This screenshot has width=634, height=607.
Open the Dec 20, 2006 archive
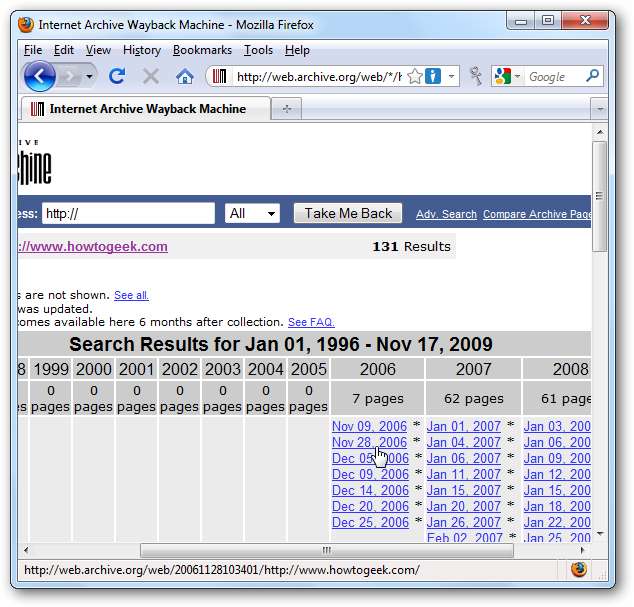click(x=370, y=506)
